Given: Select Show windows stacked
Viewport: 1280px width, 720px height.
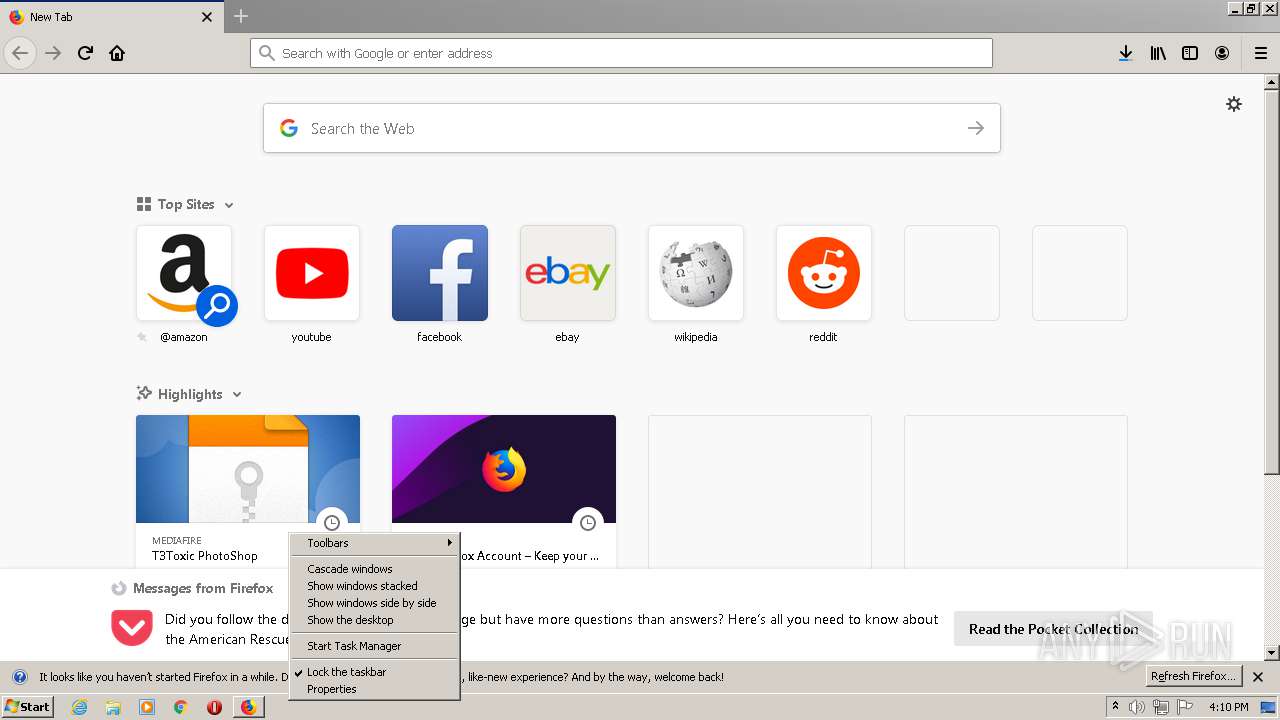Looking at the screenshot, I should tap(374, 586).
